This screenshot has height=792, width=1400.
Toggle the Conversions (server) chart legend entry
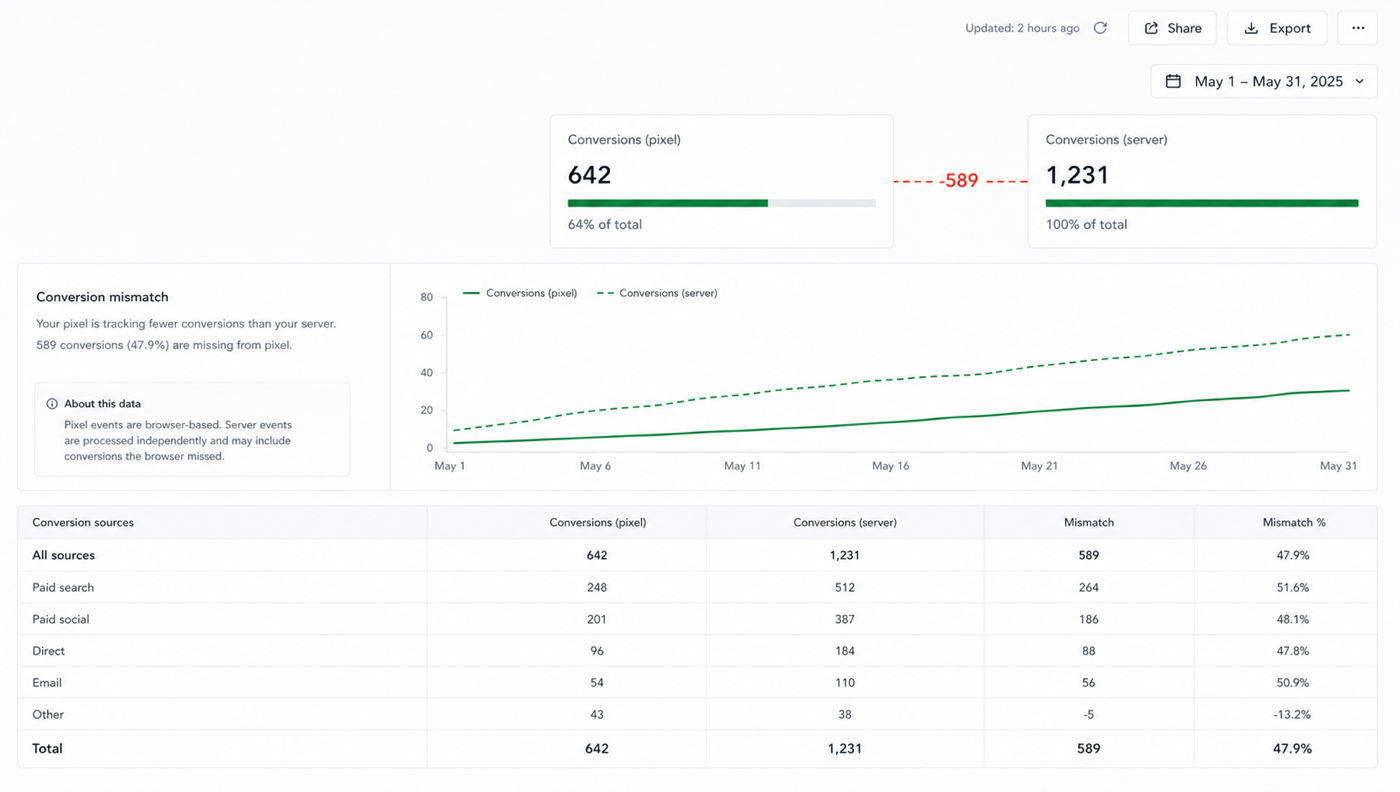pos(657,293)
